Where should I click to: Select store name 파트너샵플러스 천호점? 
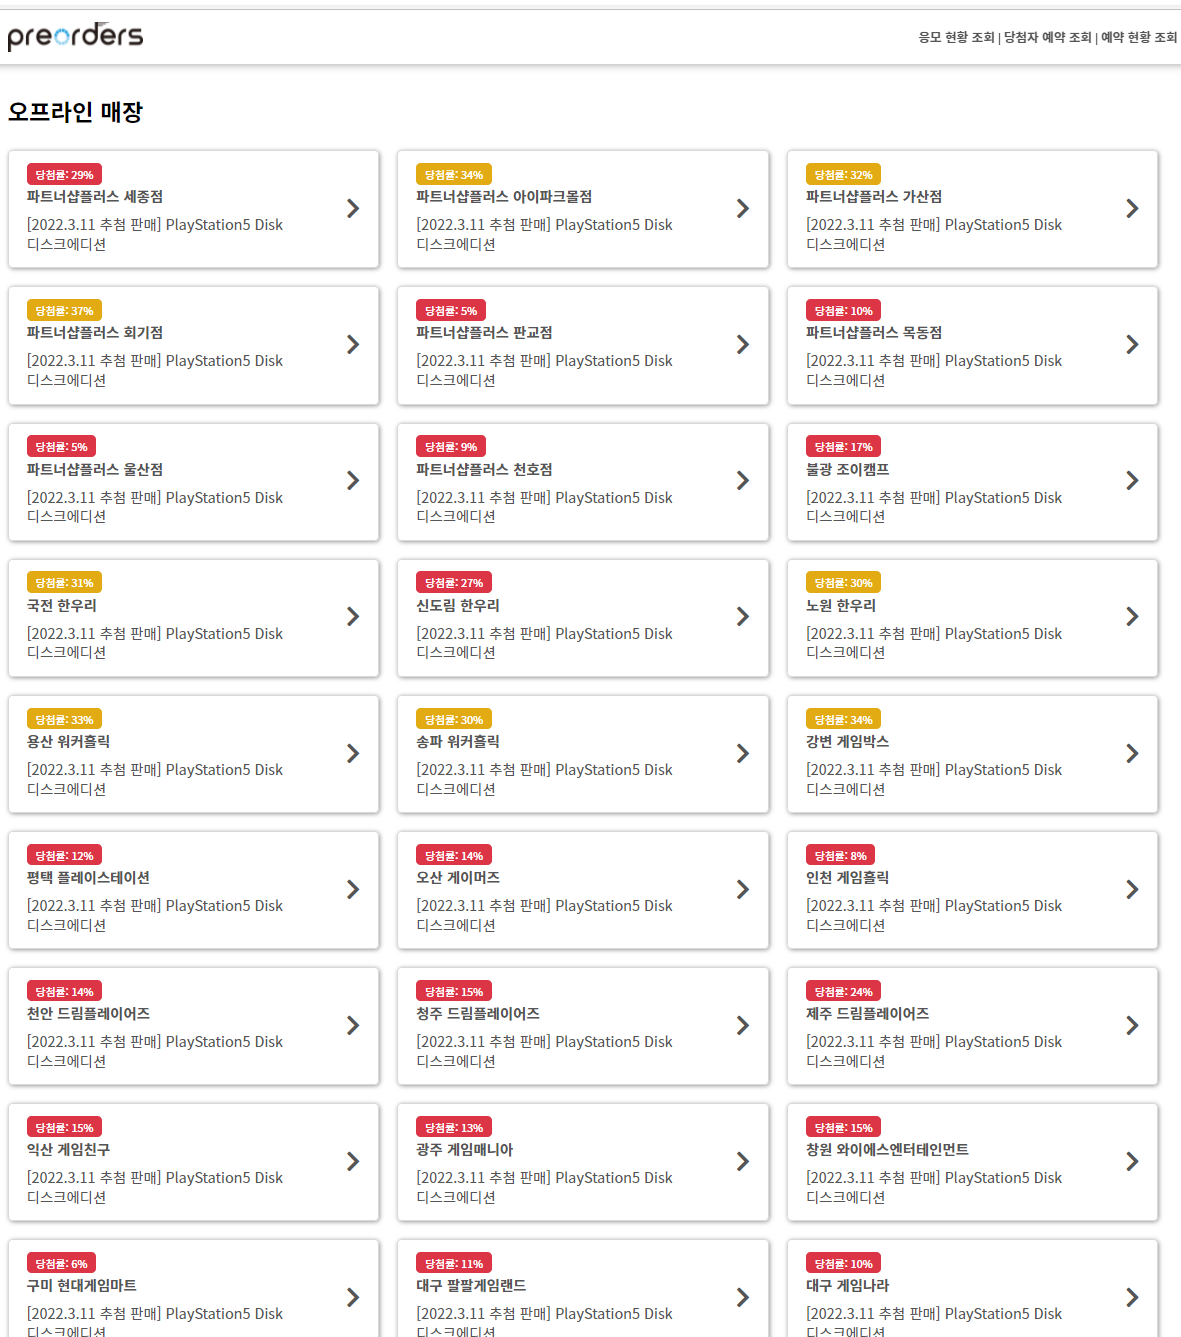tap(484, 469)
